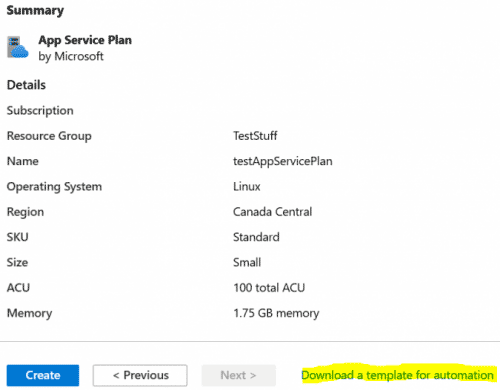Select the Standard SKU value
The image size is (500, 390).
pos(256,237)
